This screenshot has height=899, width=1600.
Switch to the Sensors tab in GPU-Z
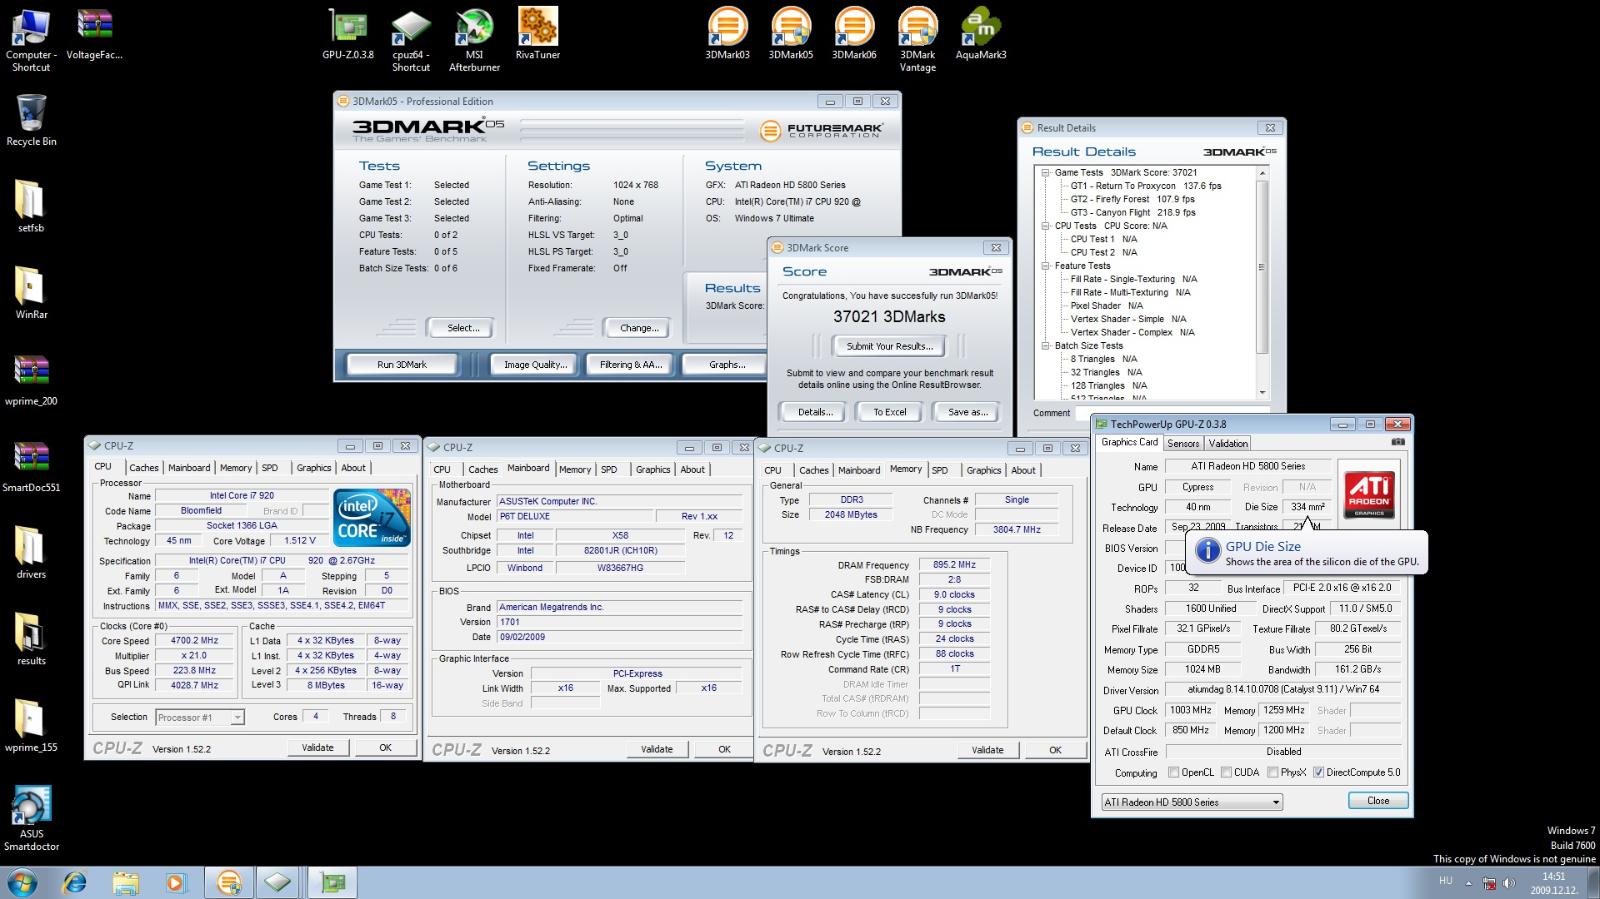tap(1183, 443)
